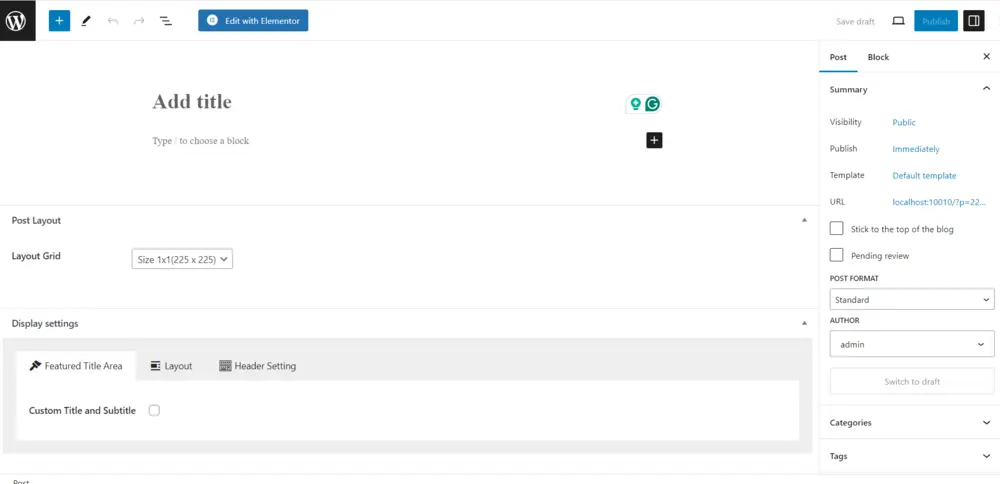Screen dimensions: 1000x484
Task: Enable Custom Title and Subtitle checkbox
Action: tap(154, 410)
